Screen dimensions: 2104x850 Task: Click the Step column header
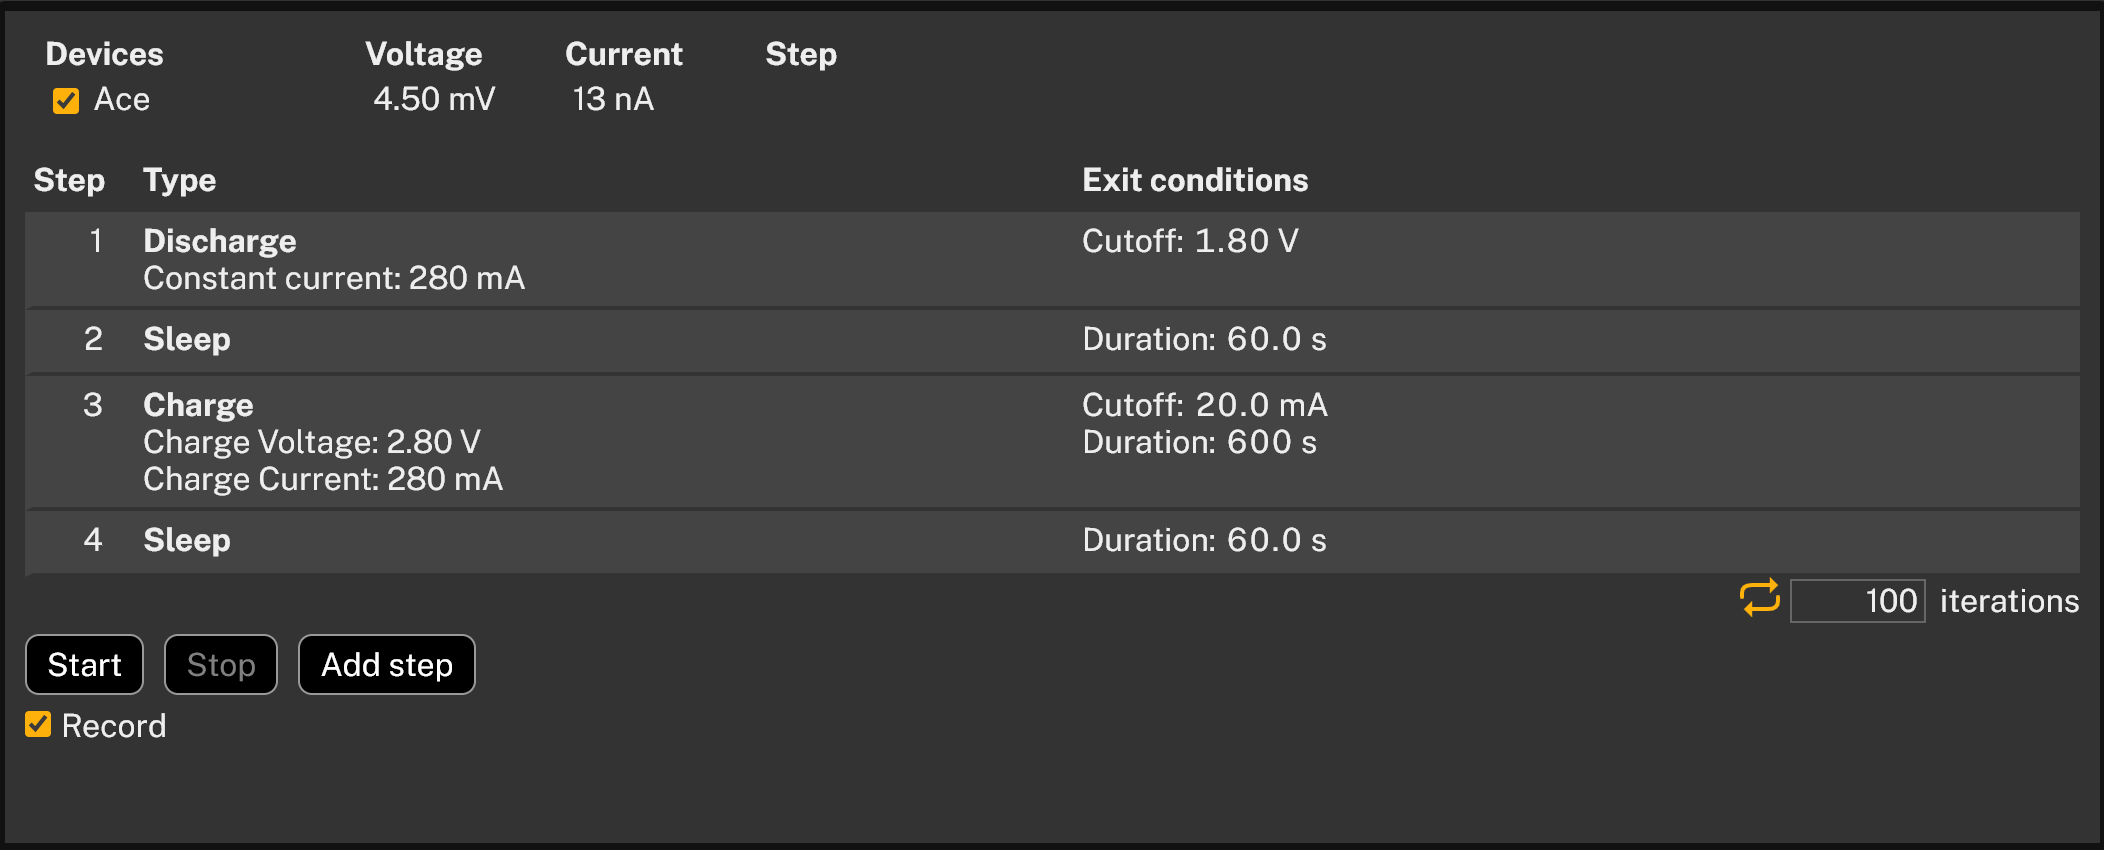(x=69, y=180)
